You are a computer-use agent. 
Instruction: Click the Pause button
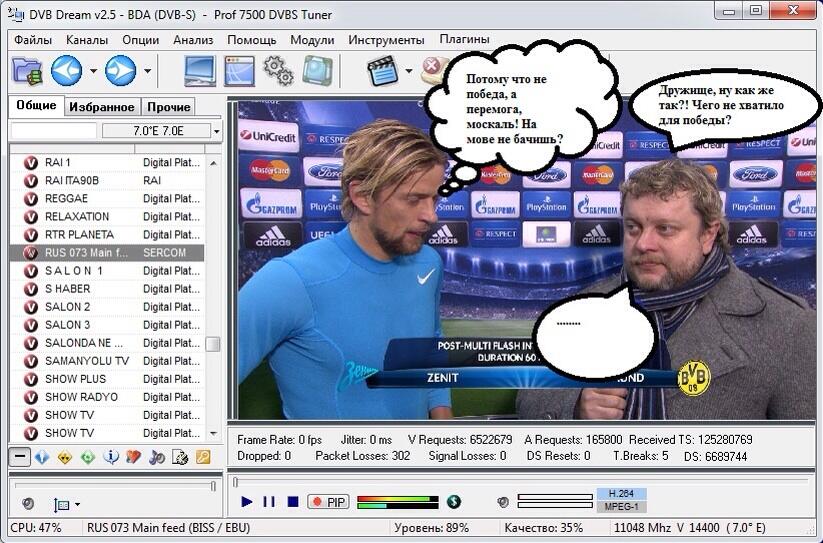click(269, 502)
